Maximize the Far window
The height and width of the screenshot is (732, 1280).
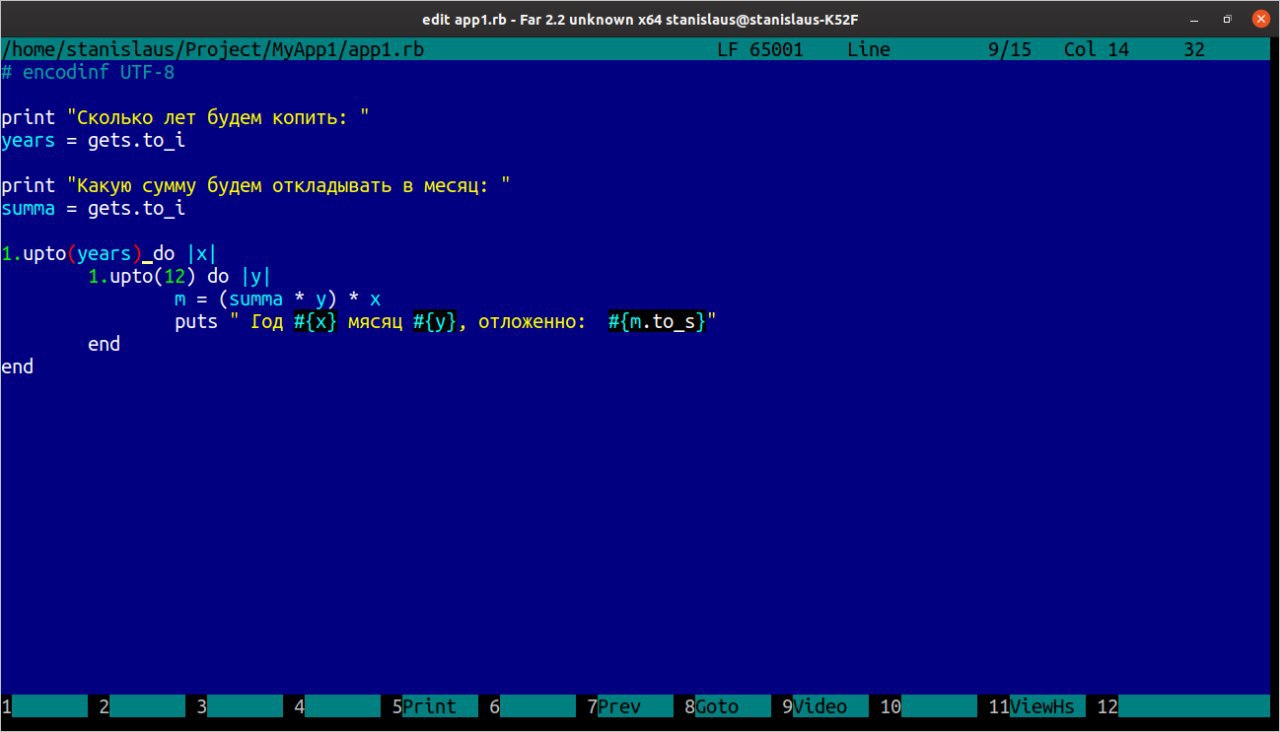[1226, 19]
